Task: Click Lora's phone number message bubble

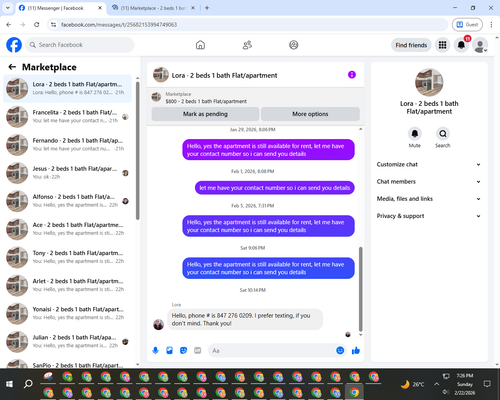Action: click(x=245, y=319)
